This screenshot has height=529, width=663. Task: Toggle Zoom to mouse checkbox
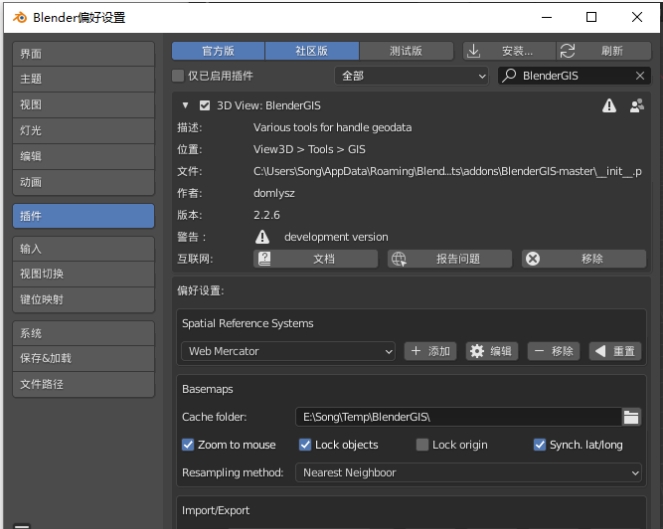pos(188,445)
